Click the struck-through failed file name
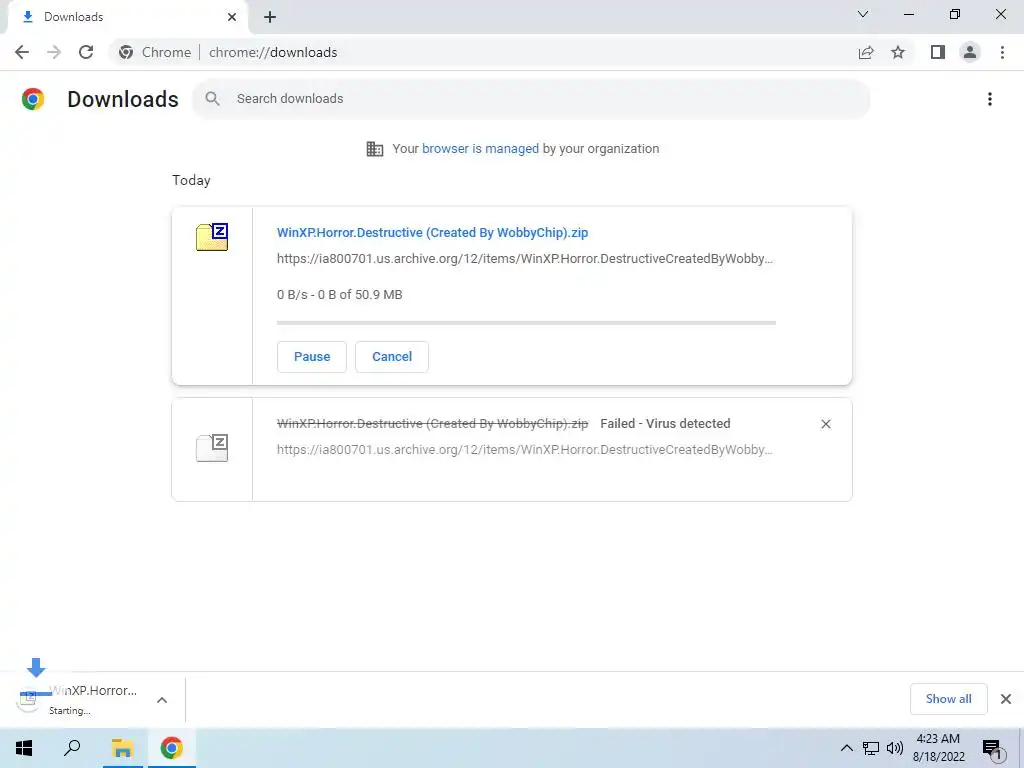1024x768 pixels. coord(432,424)
